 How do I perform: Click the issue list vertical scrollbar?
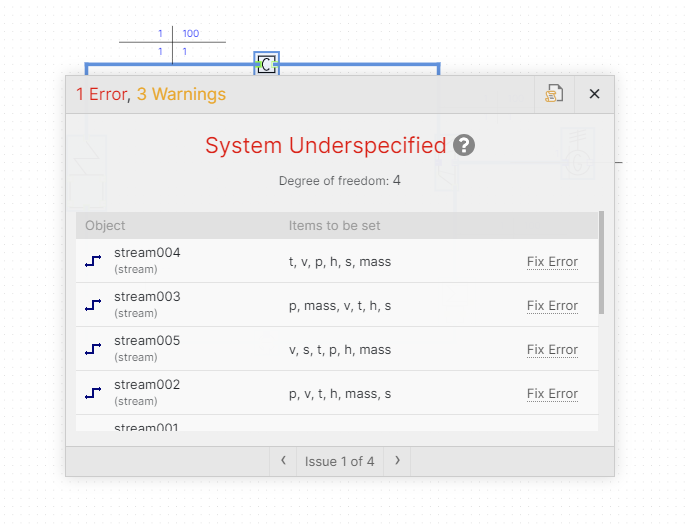601,262
